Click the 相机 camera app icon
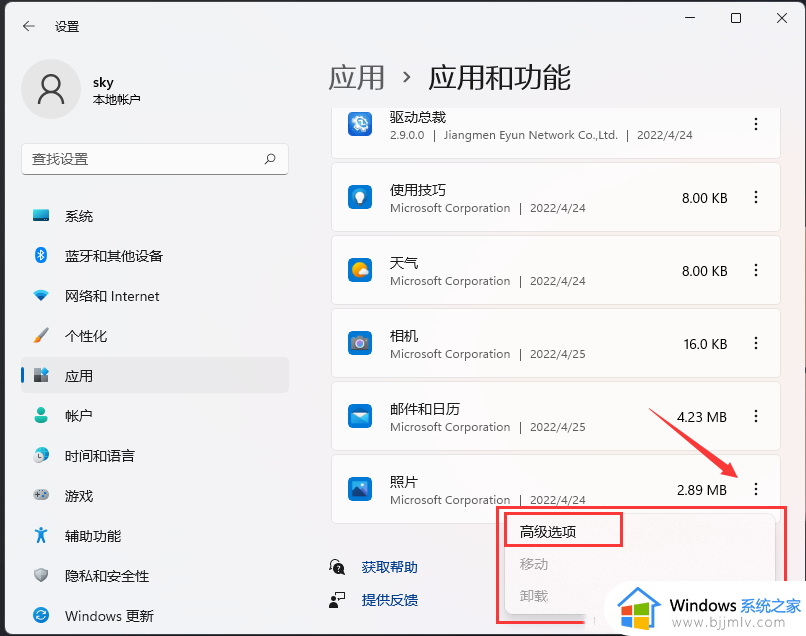The height and width of the screenshot is (636, 806). click(x=360, y=343)
